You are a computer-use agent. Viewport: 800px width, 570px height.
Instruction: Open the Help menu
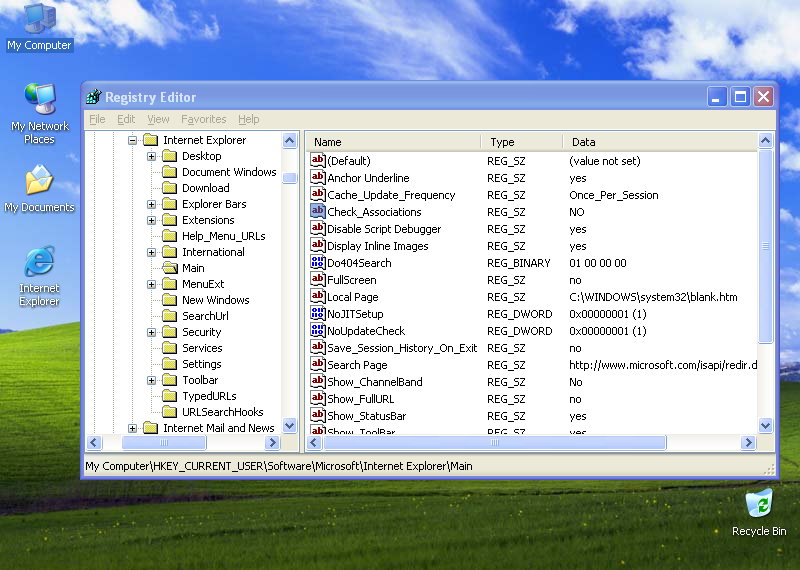coord(248,119)
